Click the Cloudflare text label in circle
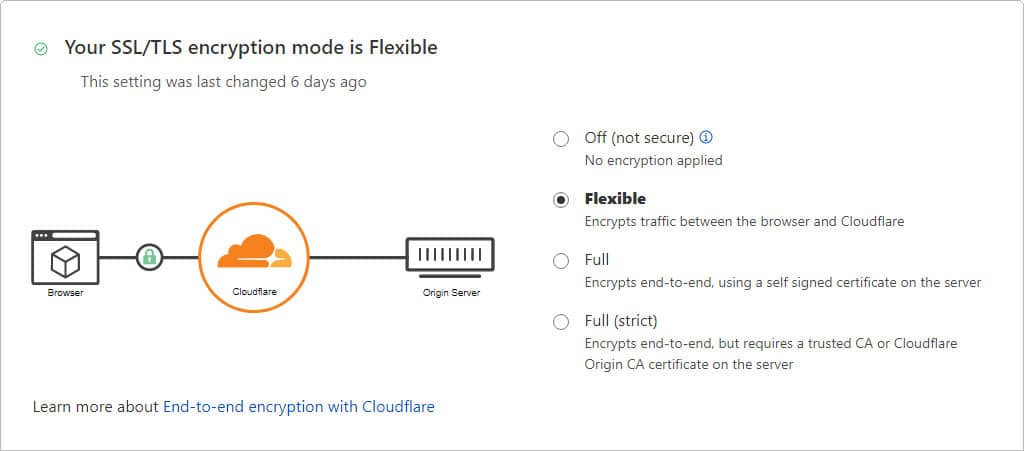1024x451 pixels. pos(252,291)
